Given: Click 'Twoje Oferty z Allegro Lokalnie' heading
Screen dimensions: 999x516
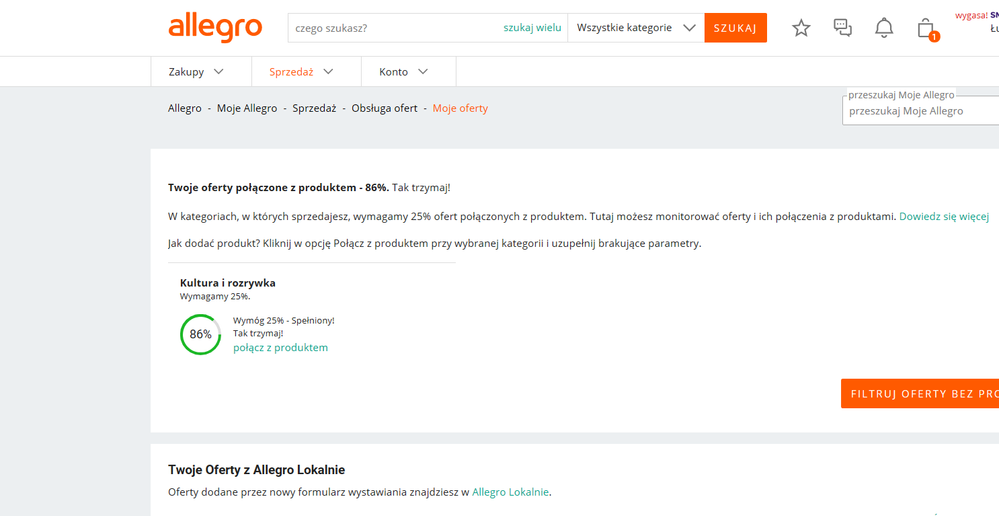Looking at the screenshot, I should (x=257, y=470).
